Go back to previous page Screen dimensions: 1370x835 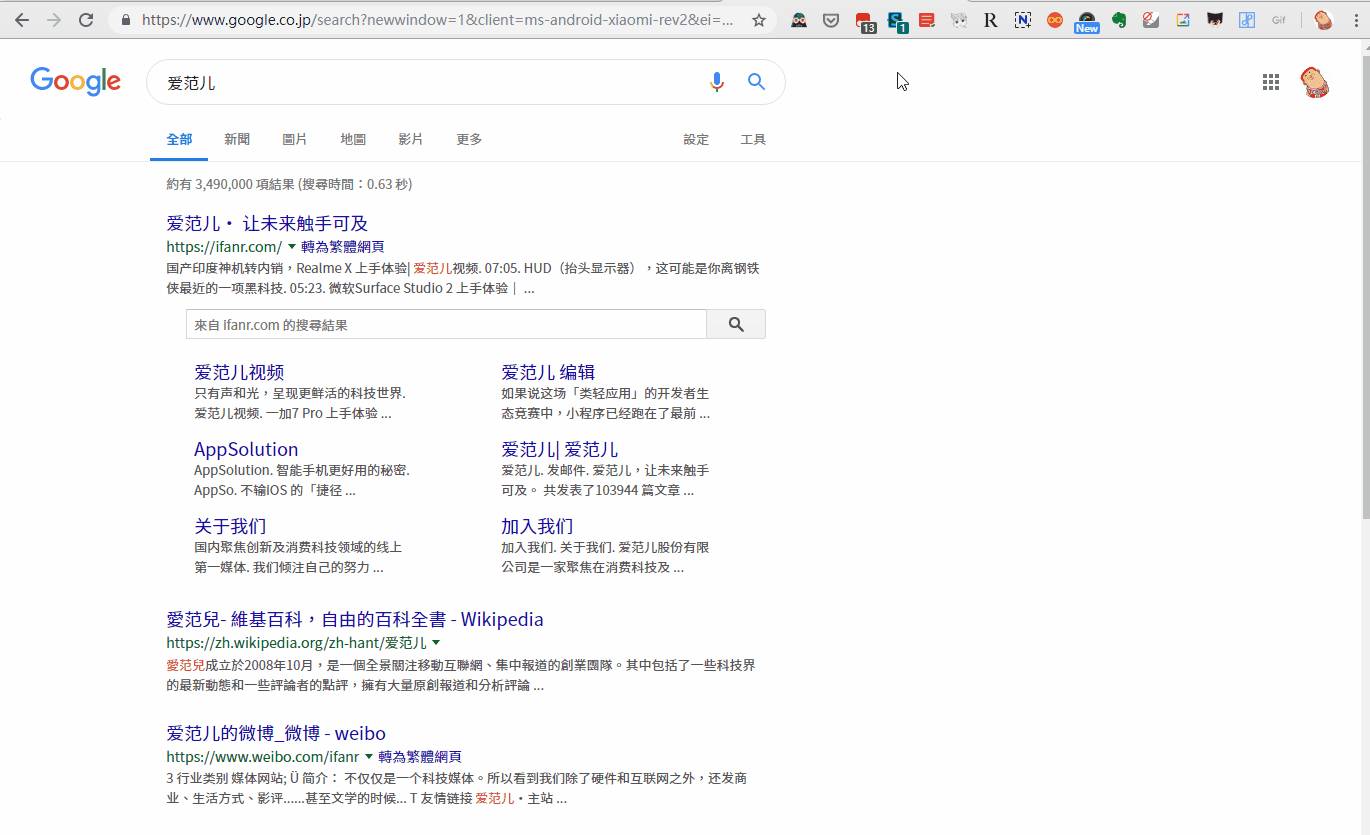[x=22, y=20]
